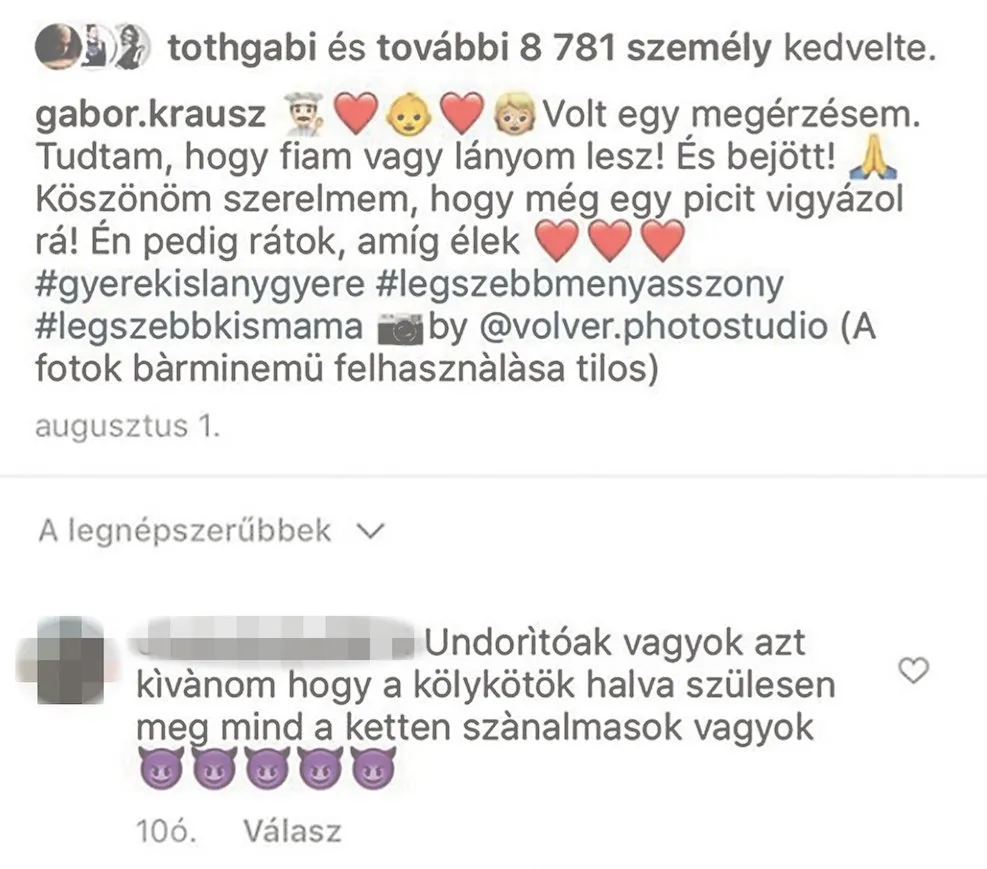Click the Válasz reply button

tap(293, 831)
